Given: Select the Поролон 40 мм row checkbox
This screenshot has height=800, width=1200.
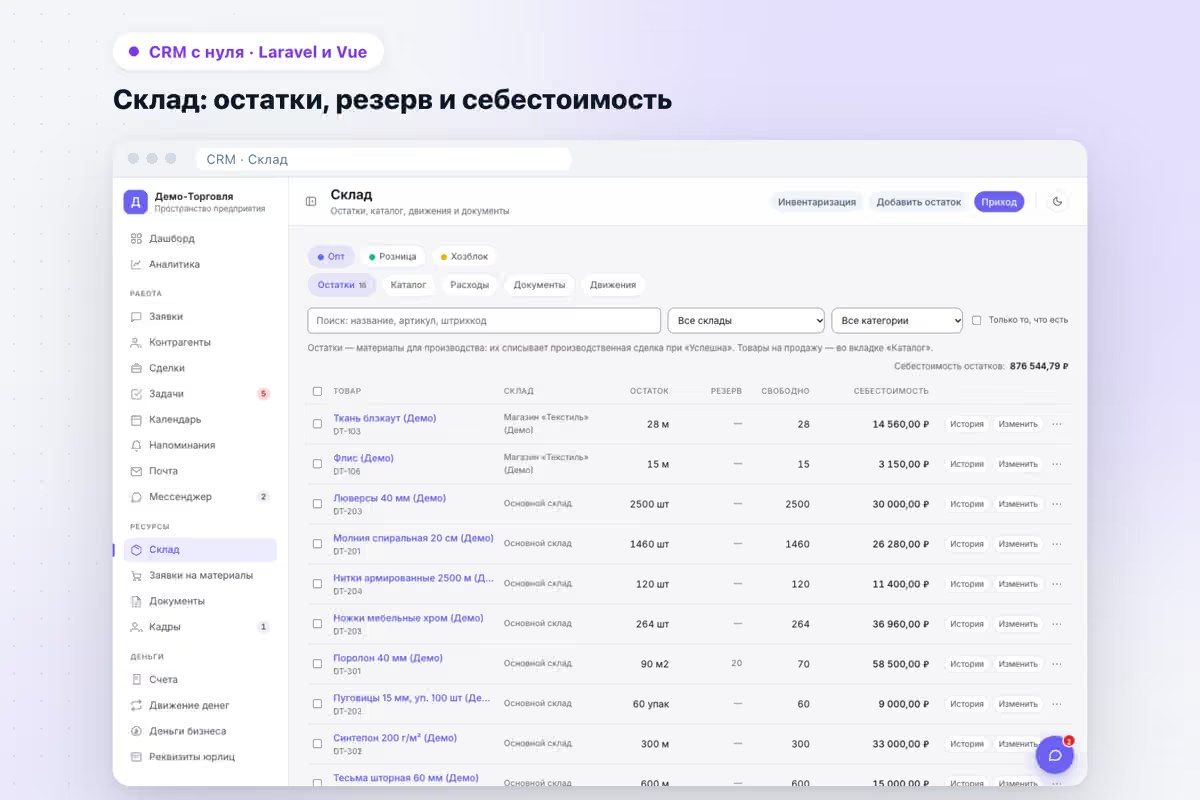Looking at the screenshot, I should pyautogui.click(x=318, y=664).
